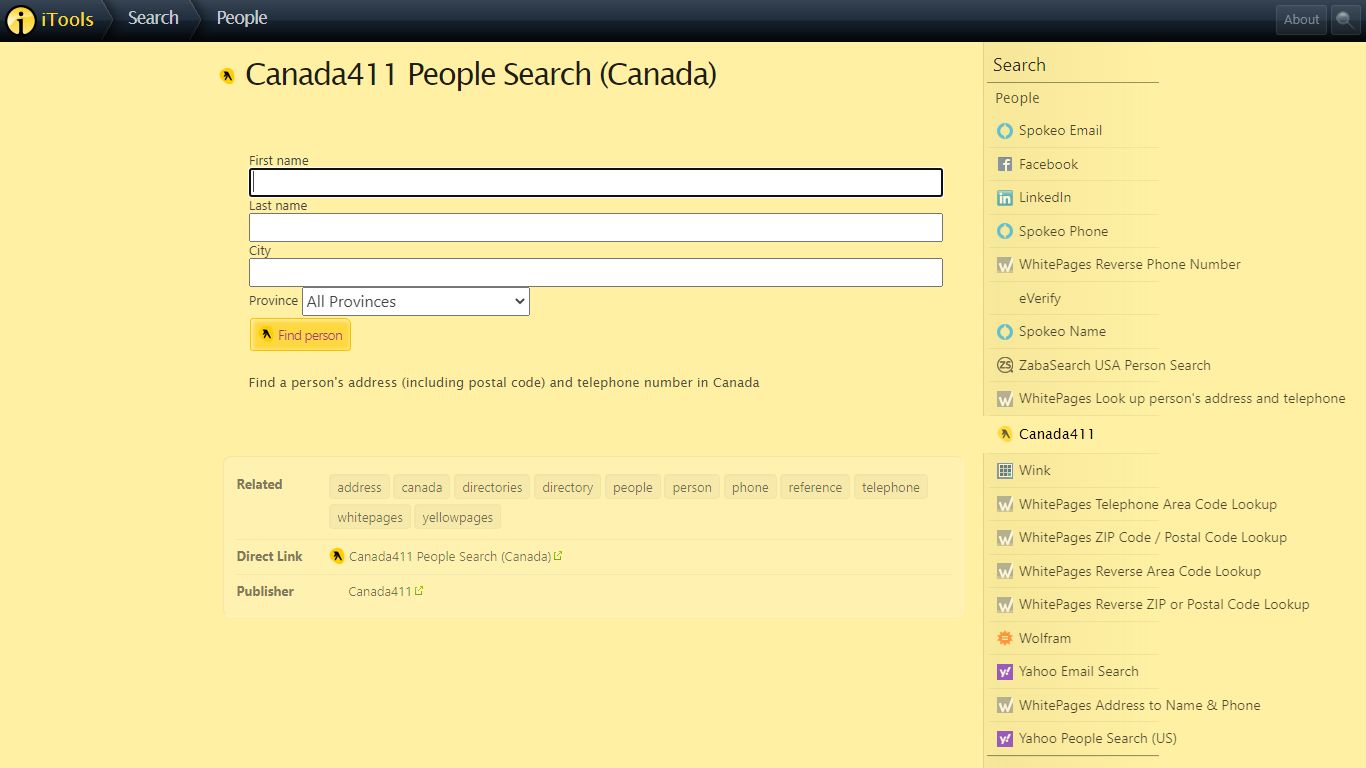
Task: Open the eVerify sidebar link
Action: coord(1040,298)
